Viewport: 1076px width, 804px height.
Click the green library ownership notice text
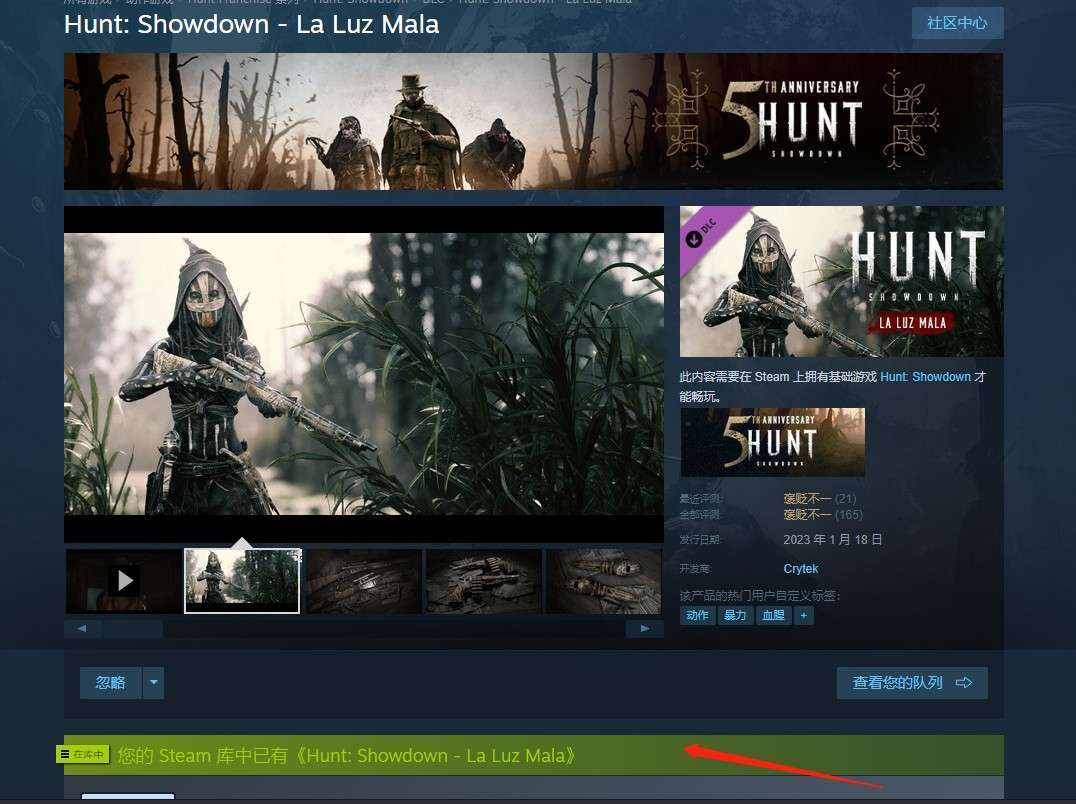(347, 755)
